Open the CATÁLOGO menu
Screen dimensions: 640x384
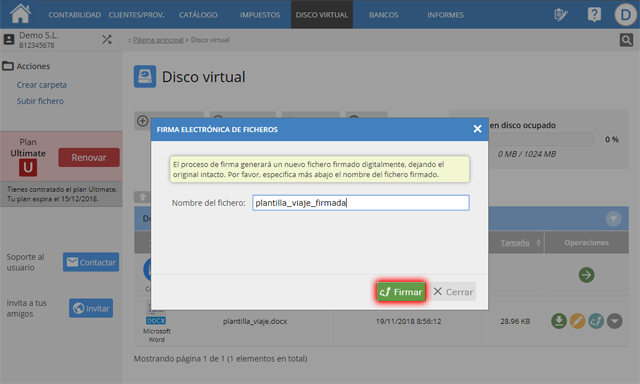(198, 15)
